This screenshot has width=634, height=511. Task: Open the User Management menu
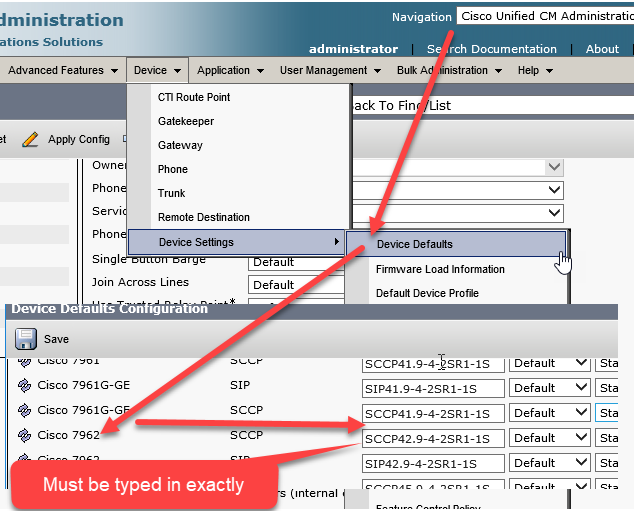[x=329, y=71]
